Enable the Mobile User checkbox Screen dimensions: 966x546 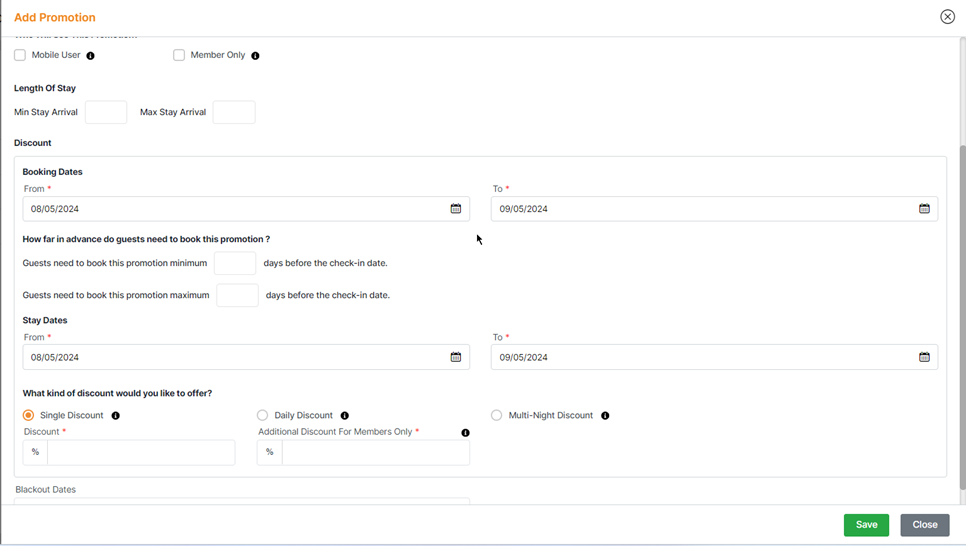pos(20,55)
